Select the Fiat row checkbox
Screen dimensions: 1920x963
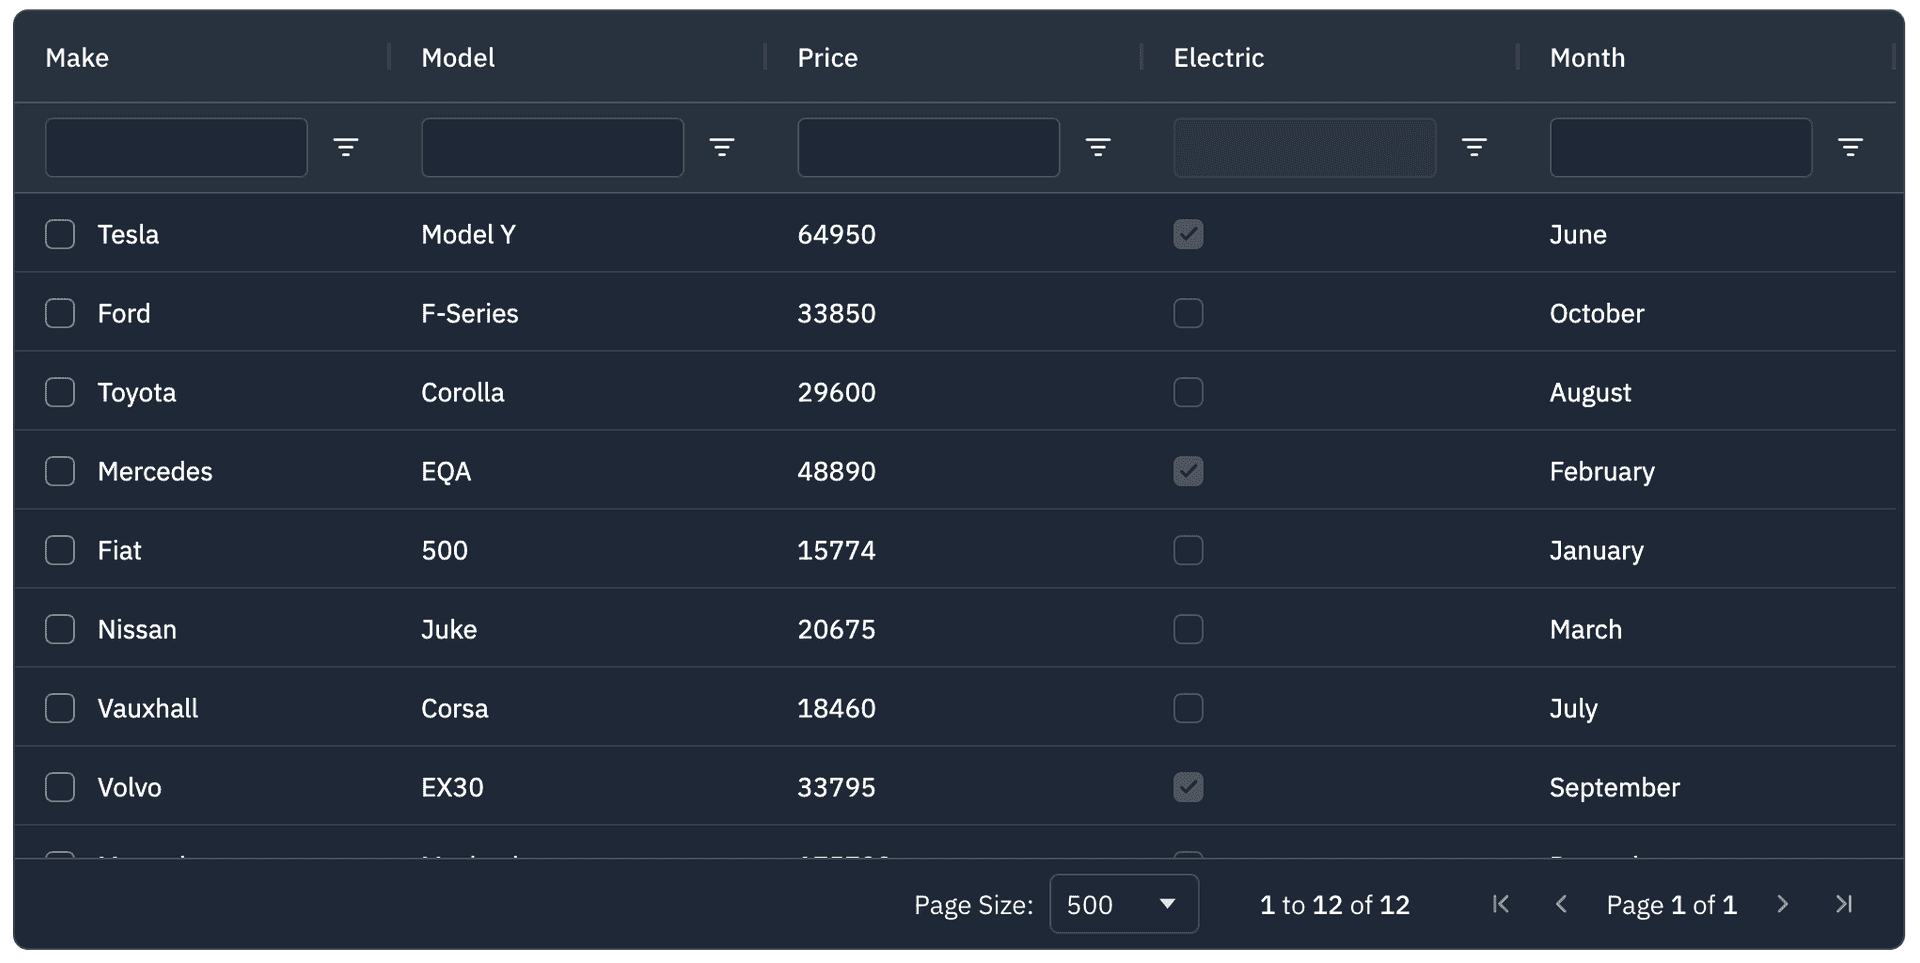pyautogui.click(x=60, y=550)
